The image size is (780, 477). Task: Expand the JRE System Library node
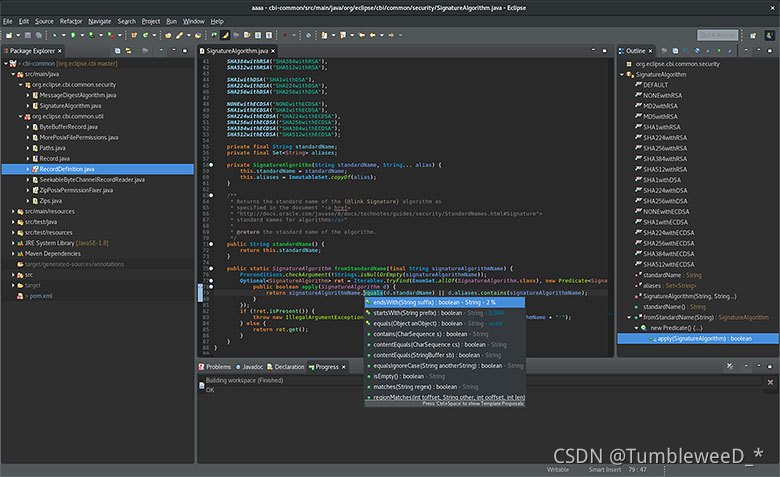point(13,242)
